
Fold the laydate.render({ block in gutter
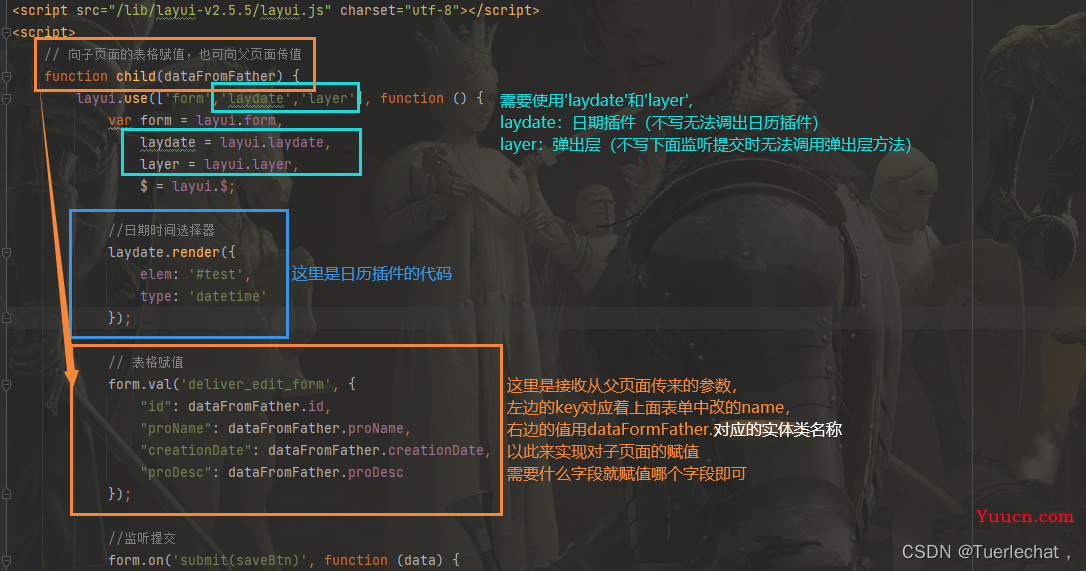(x=6, y=252)
